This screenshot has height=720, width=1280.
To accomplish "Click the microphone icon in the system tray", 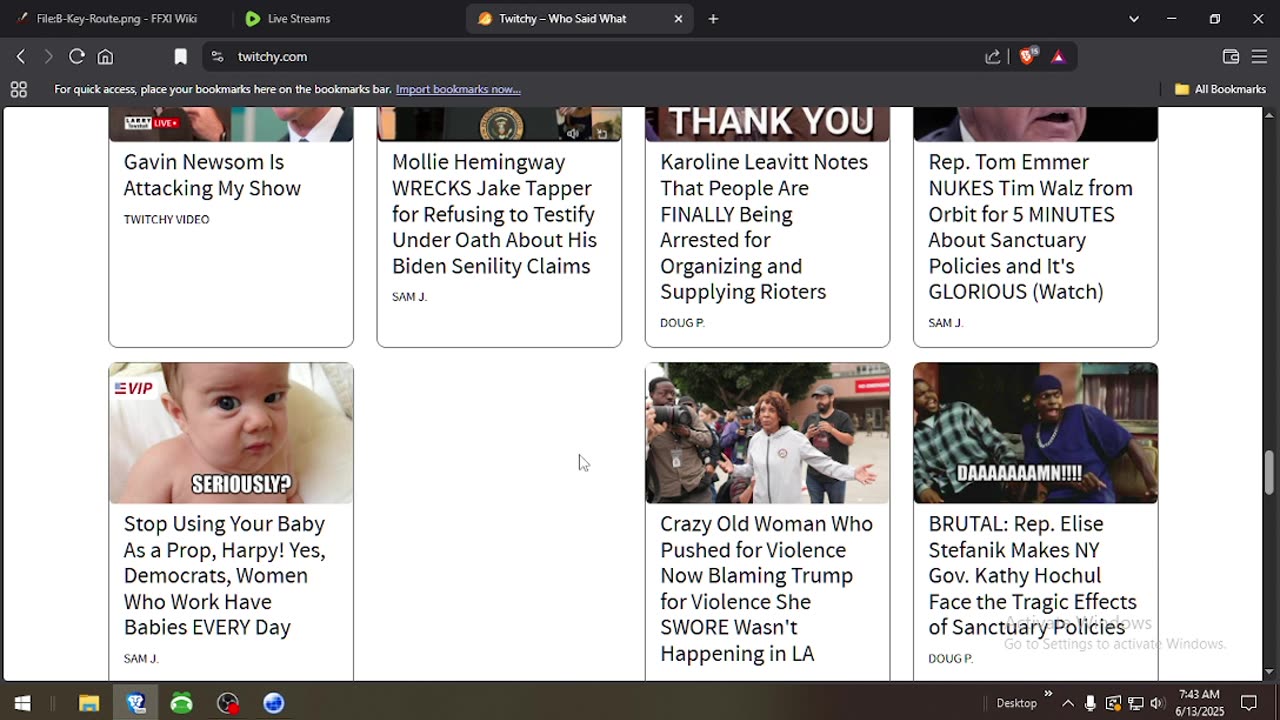I will click(1090, 703).
